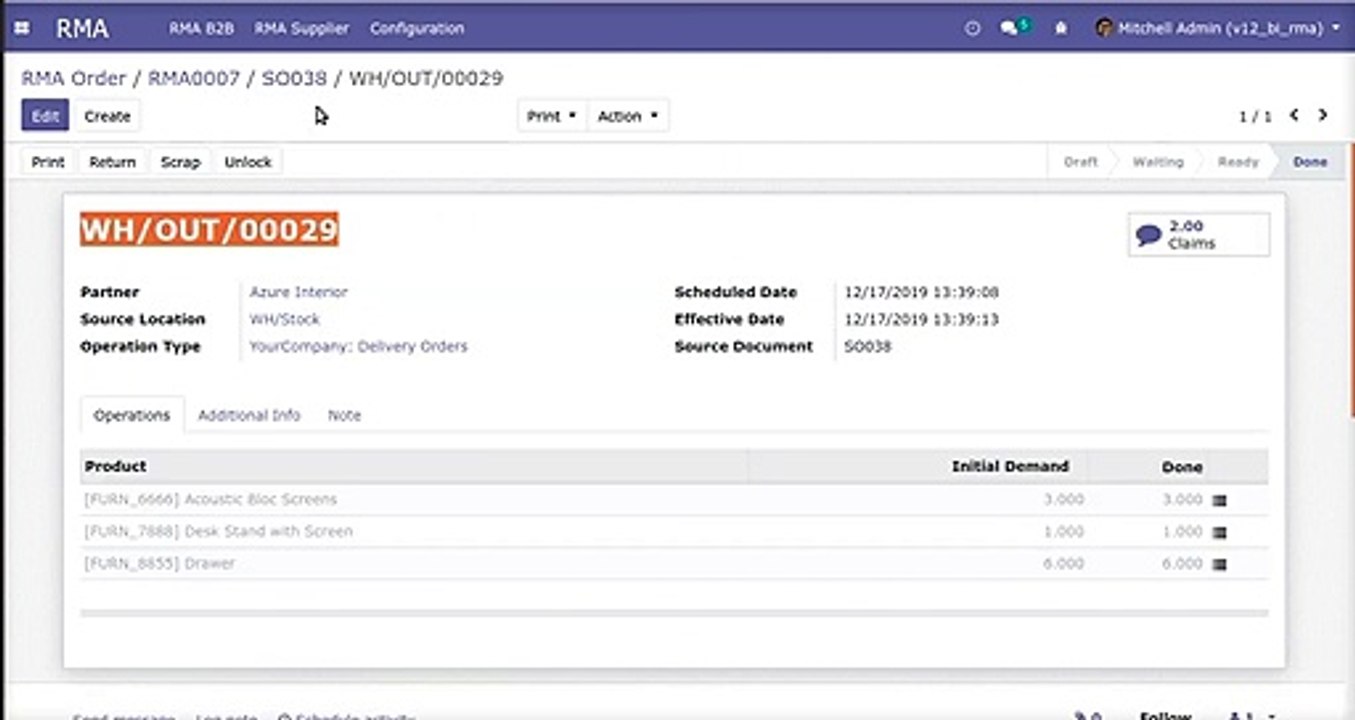Click the effective date 12/17/2019 13:39:13
1355x720 pixels.
point(921,319)
